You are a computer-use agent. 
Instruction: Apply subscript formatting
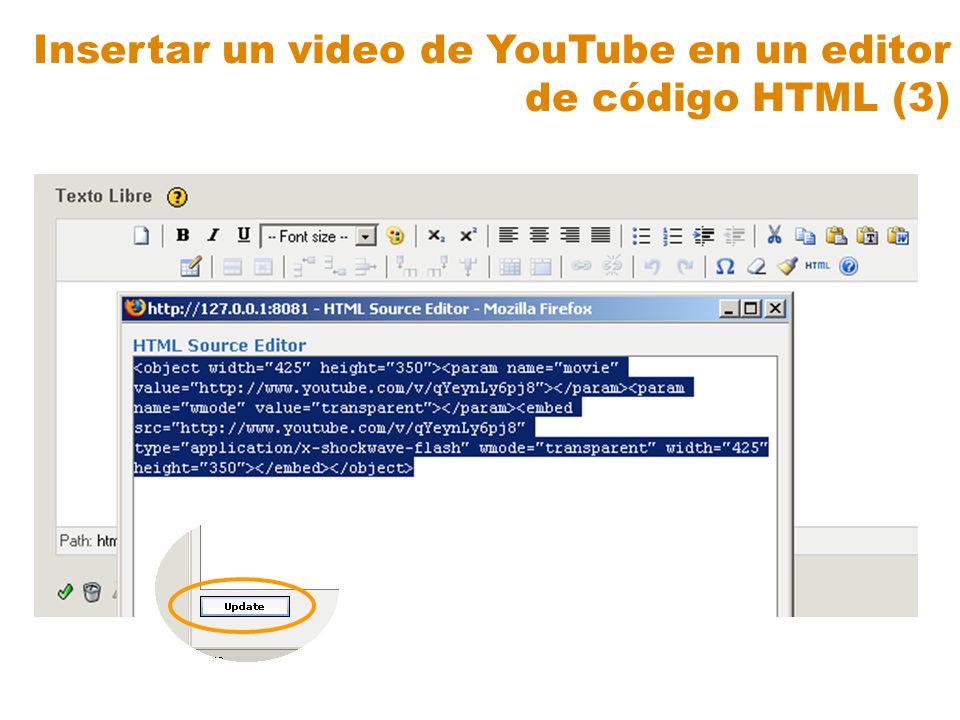pos(437,236)
